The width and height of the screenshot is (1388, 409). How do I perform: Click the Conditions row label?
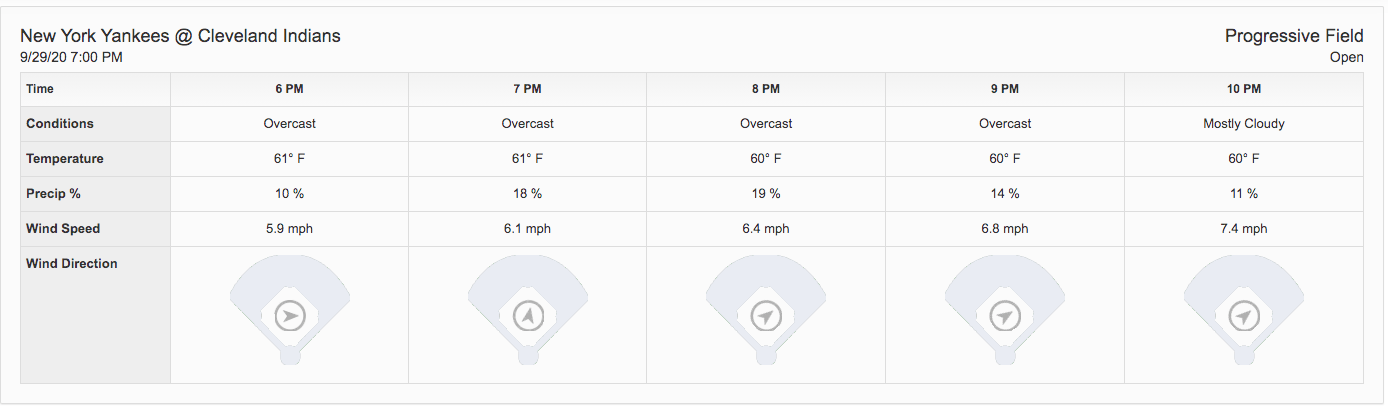pyautogui.click(x=60, y=124)
